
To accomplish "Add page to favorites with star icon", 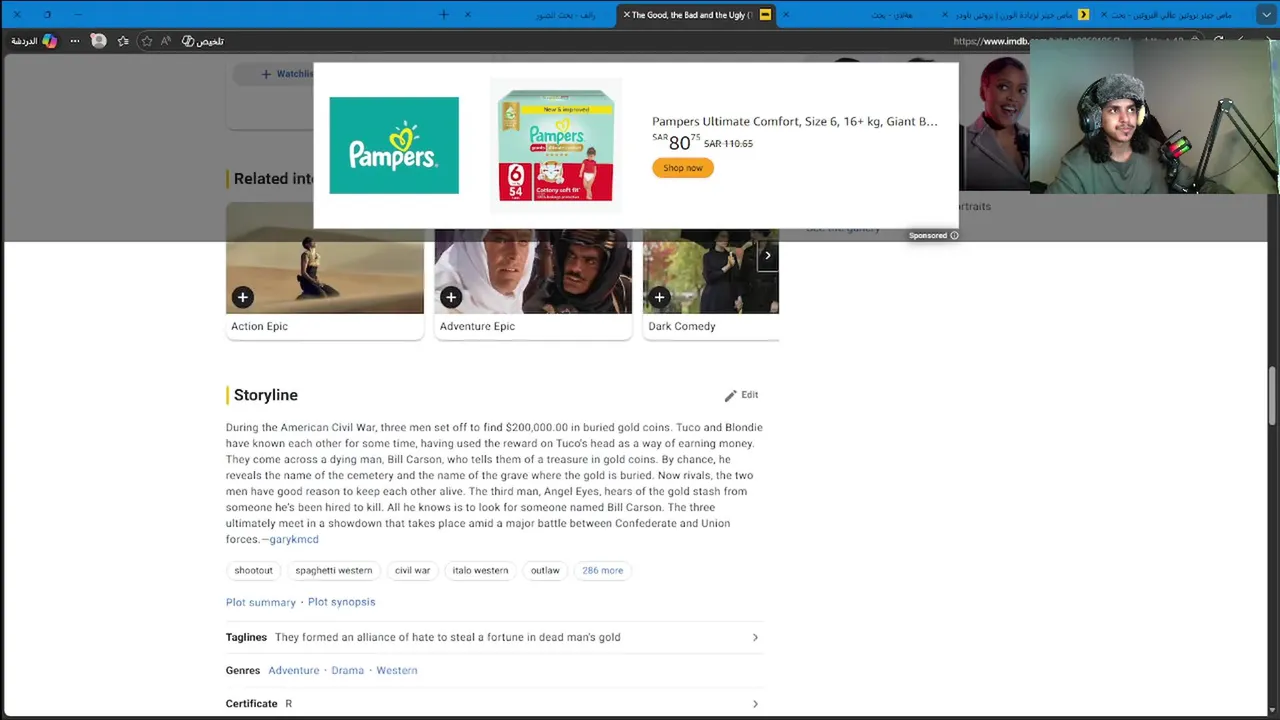I will (147, 41).
